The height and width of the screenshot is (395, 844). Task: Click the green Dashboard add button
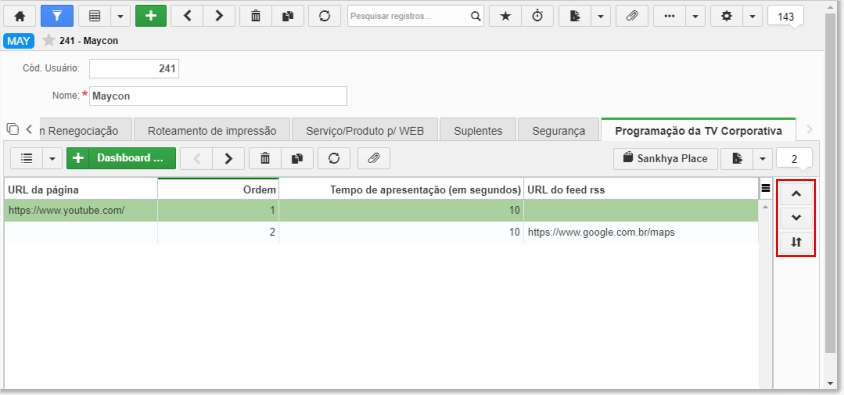click(x=121, y=158)
